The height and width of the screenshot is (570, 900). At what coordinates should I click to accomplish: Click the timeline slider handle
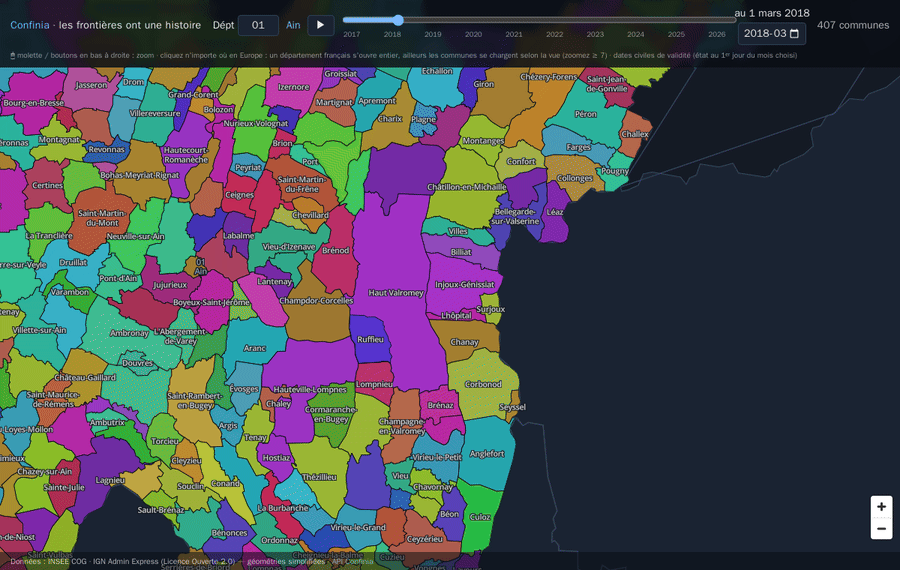click(398, 20)
